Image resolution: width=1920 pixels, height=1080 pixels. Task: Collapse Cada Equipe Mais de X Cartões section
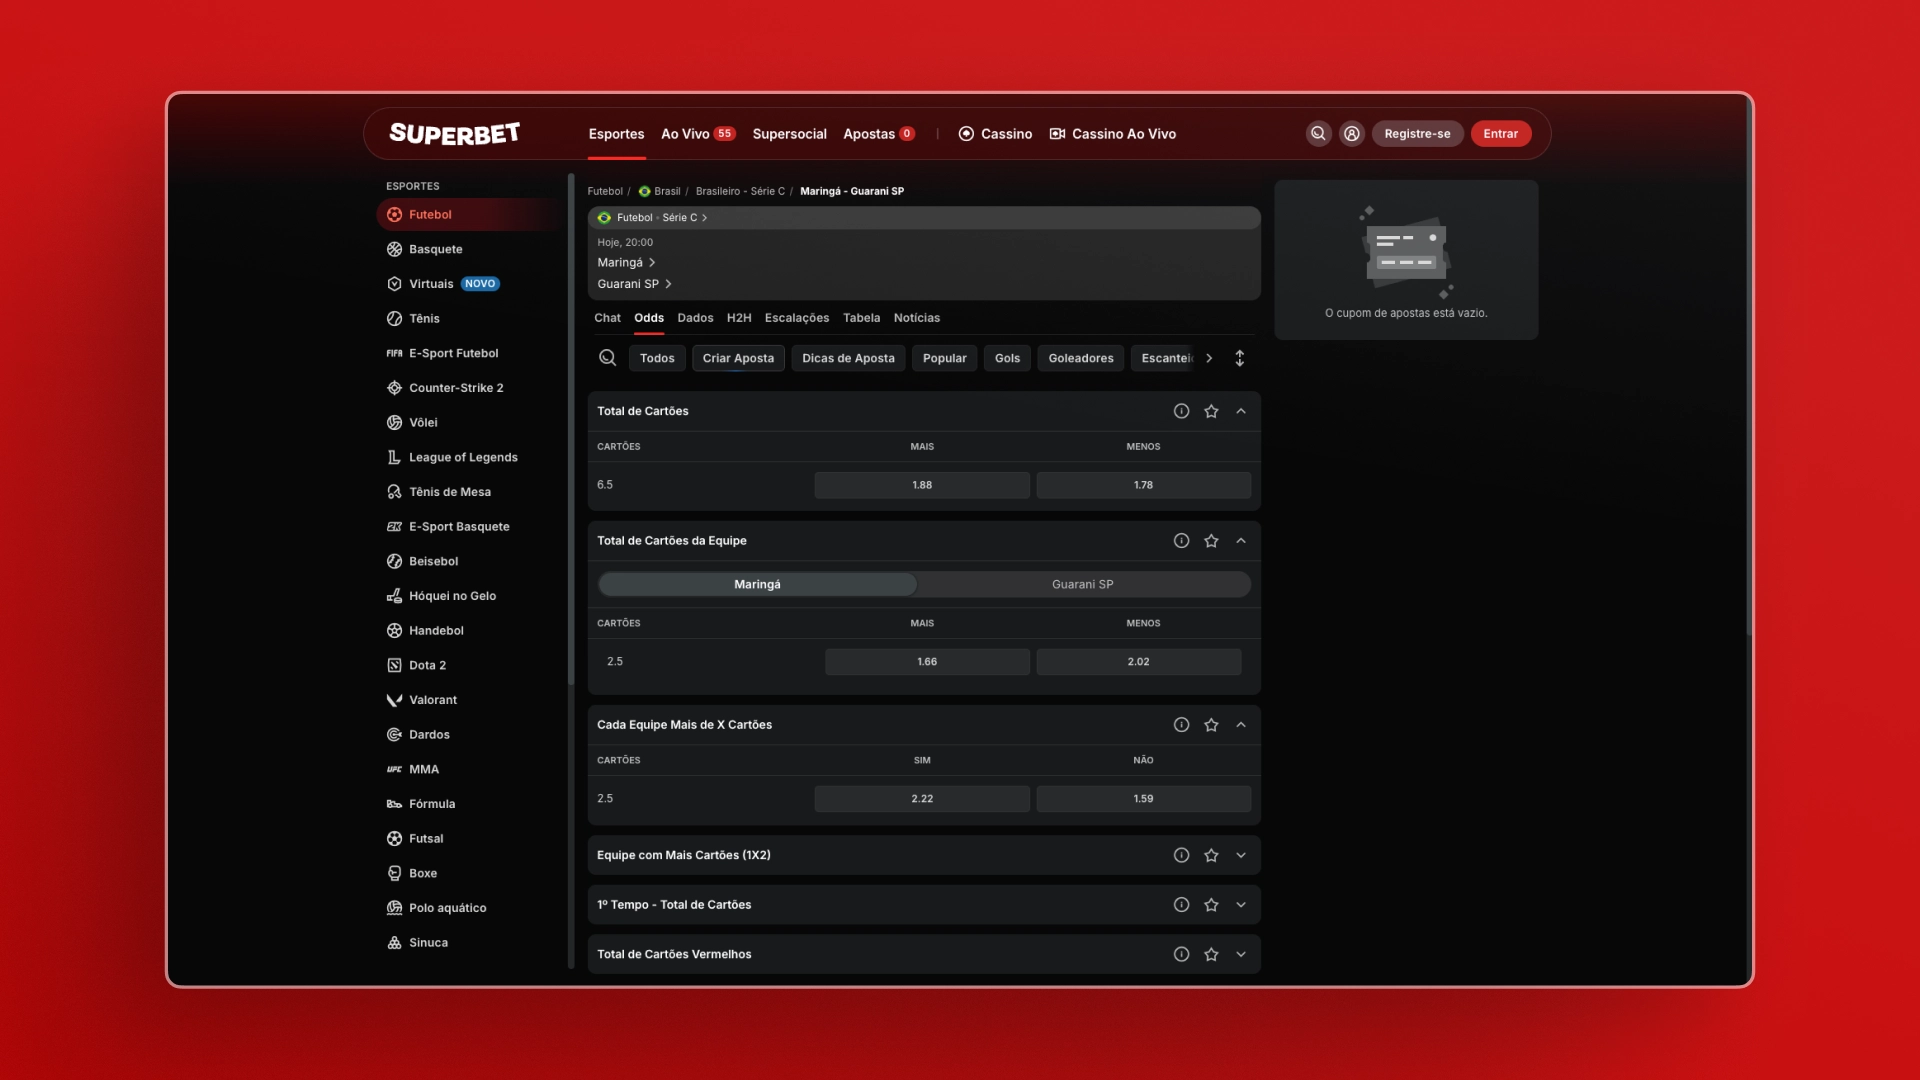[1241, 725]
